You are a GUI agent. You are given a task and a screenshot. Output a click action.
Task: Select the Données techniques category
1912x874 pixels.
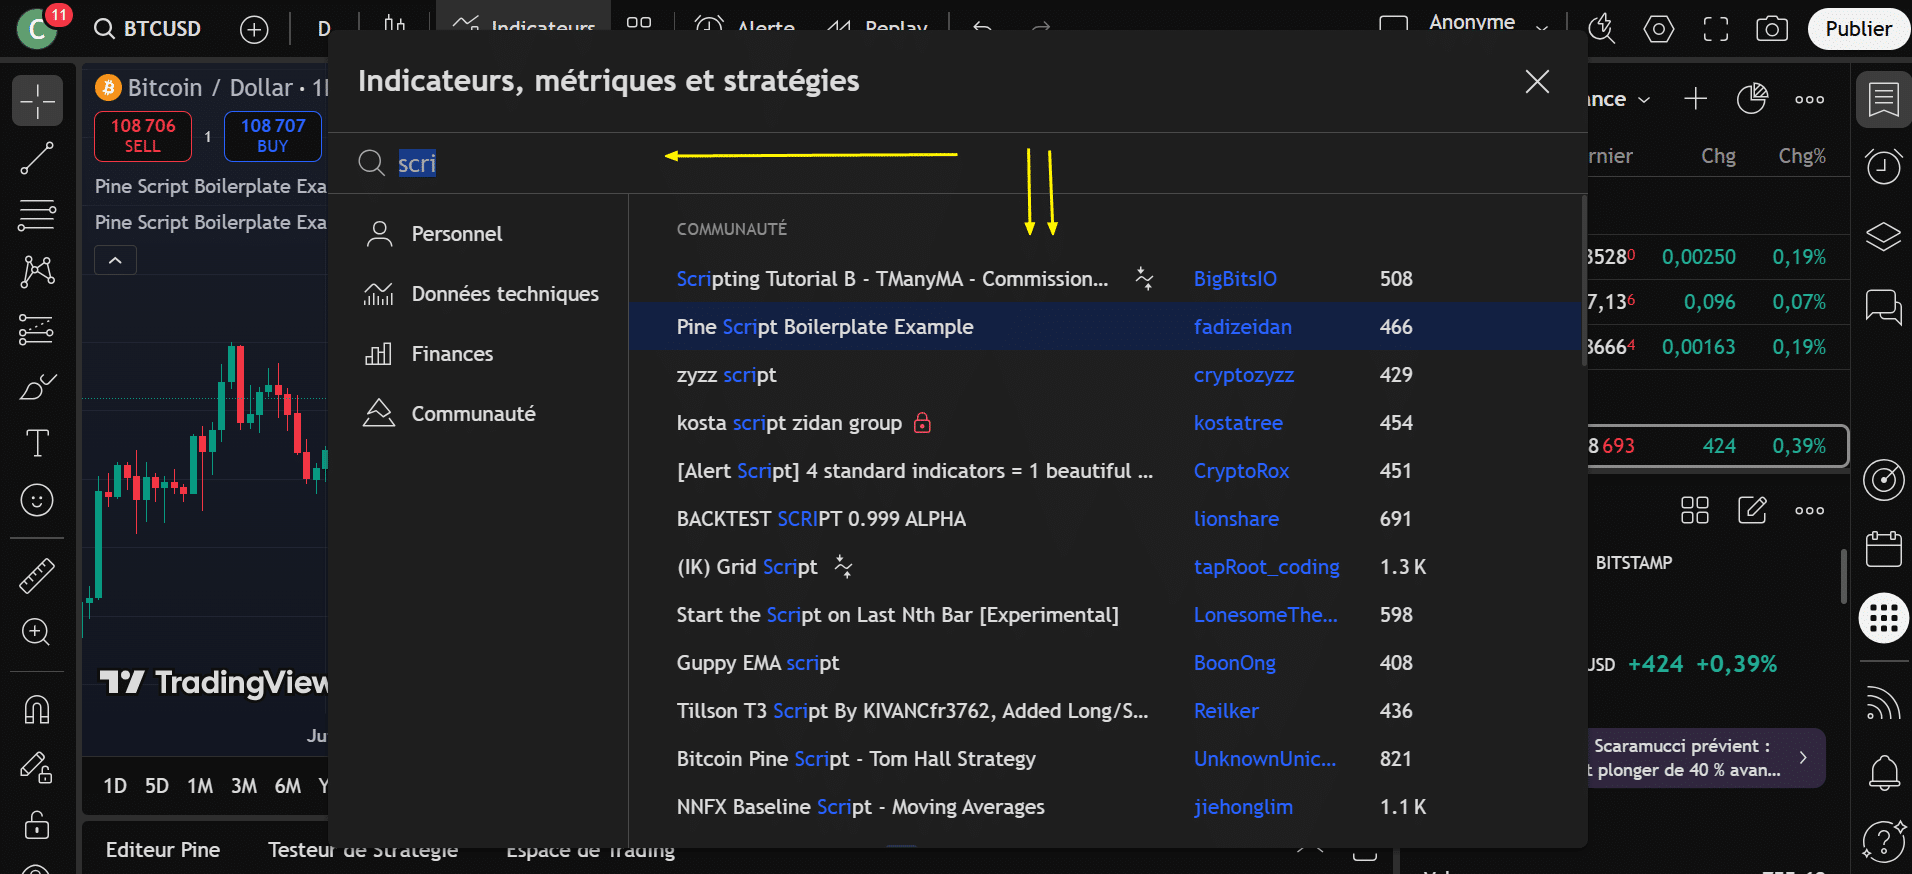478,294
